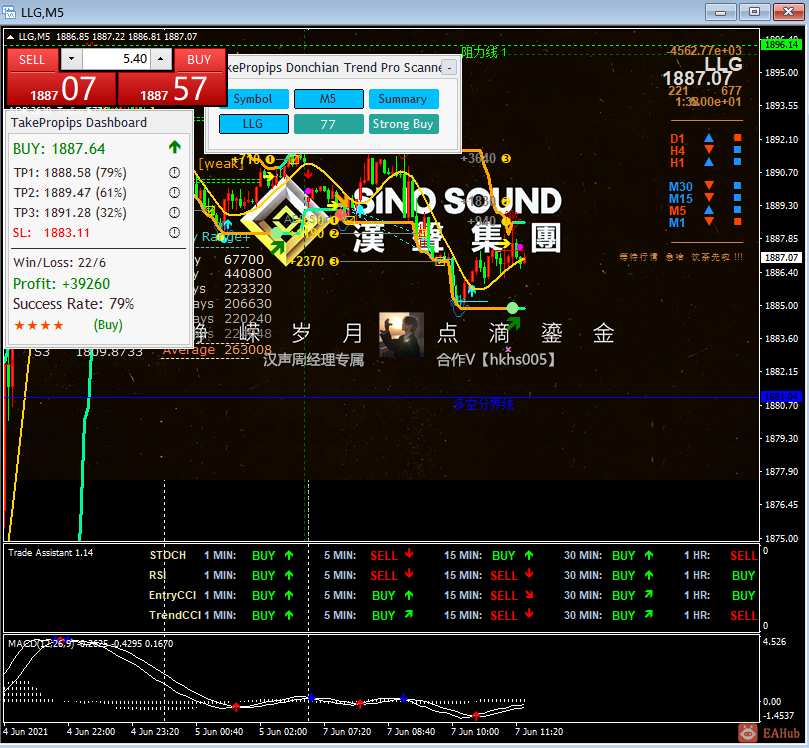Click the 1887 07 sell price tile
Image resolution: width=809 pixels, height=748 pixels.
click(x=62, y=89)
